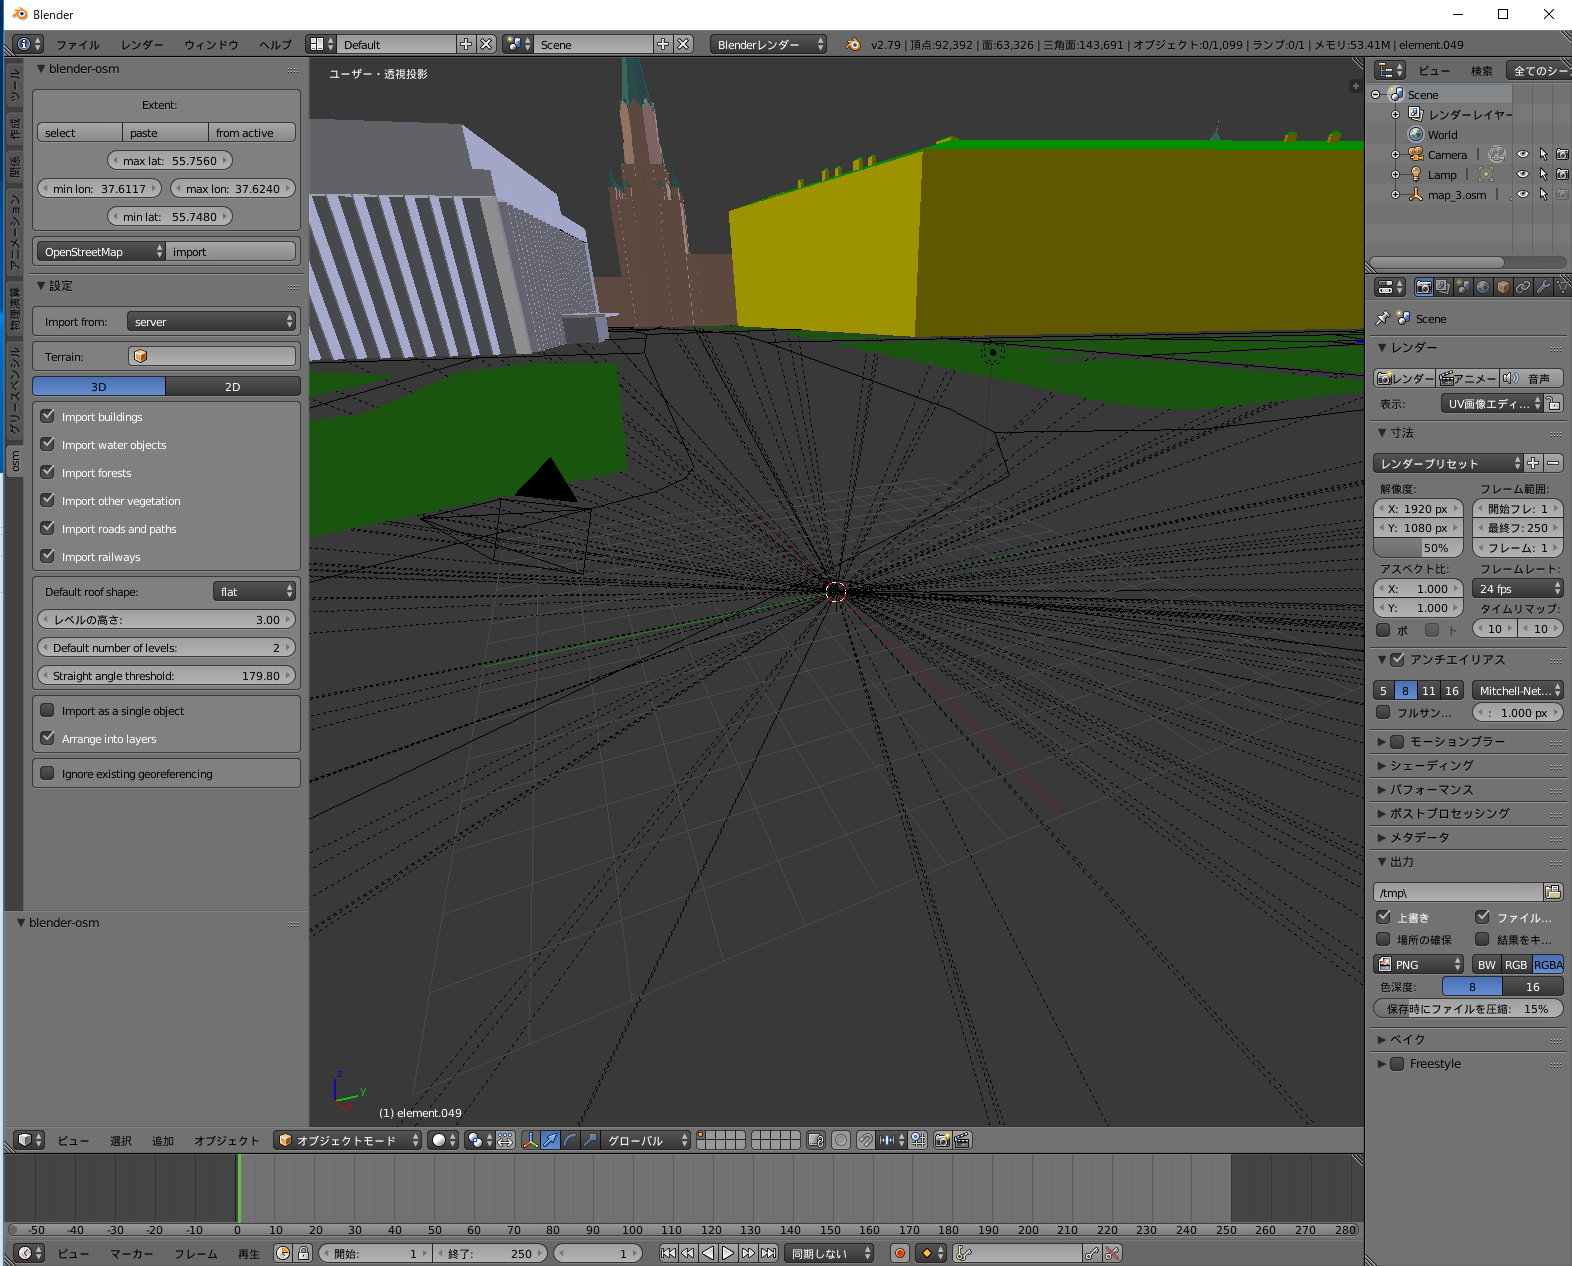
Task: Click the extent select button
Action: pyautogui.click(x=80, y=132)
